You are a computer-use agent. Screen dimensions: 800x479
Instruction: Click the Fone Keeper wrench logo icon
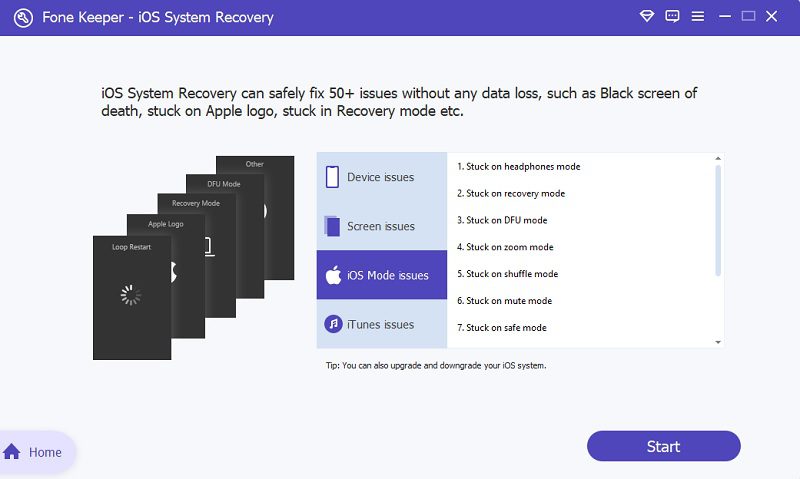(23, 17)
